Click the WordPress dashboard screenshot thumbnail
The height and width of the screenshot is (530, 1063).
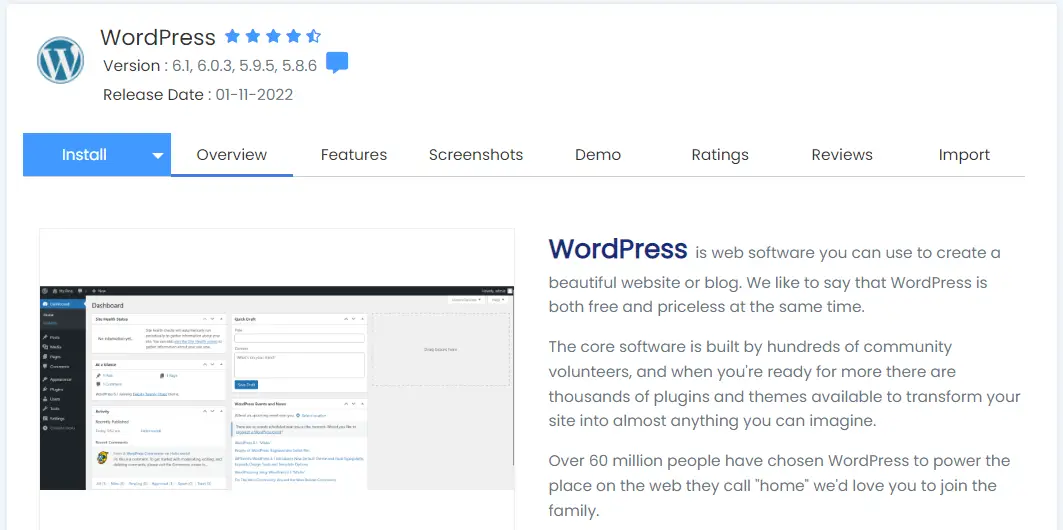277,388
